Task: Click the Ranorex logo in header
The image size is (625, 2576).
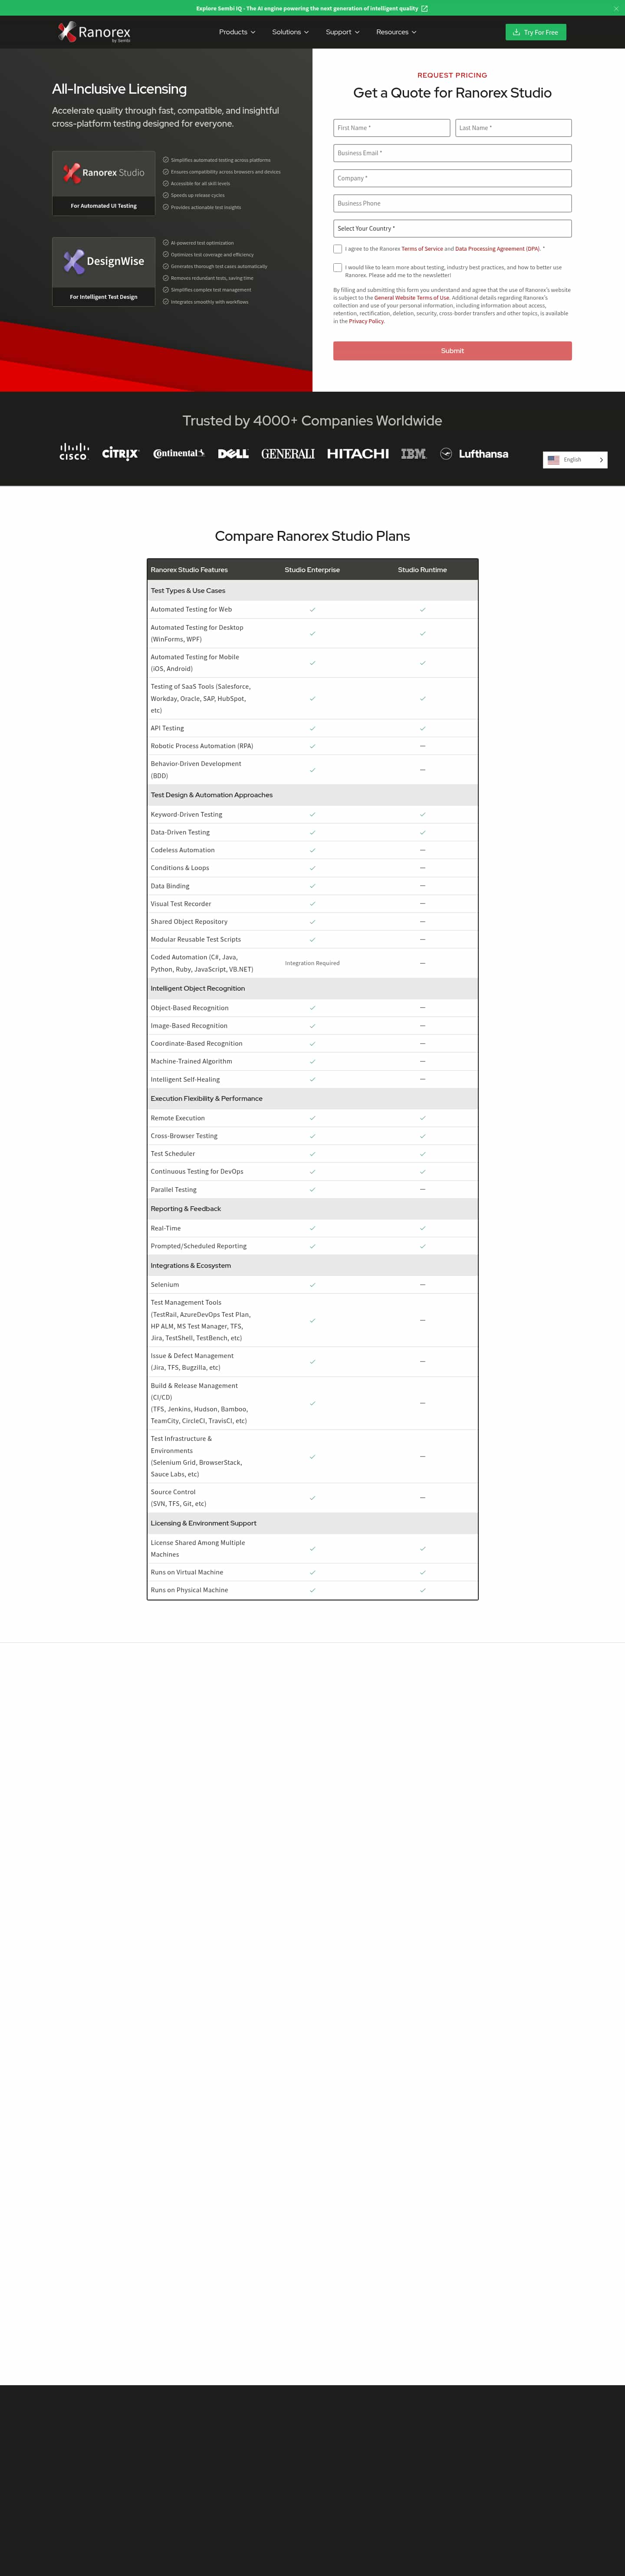Action: pos(94,32)
